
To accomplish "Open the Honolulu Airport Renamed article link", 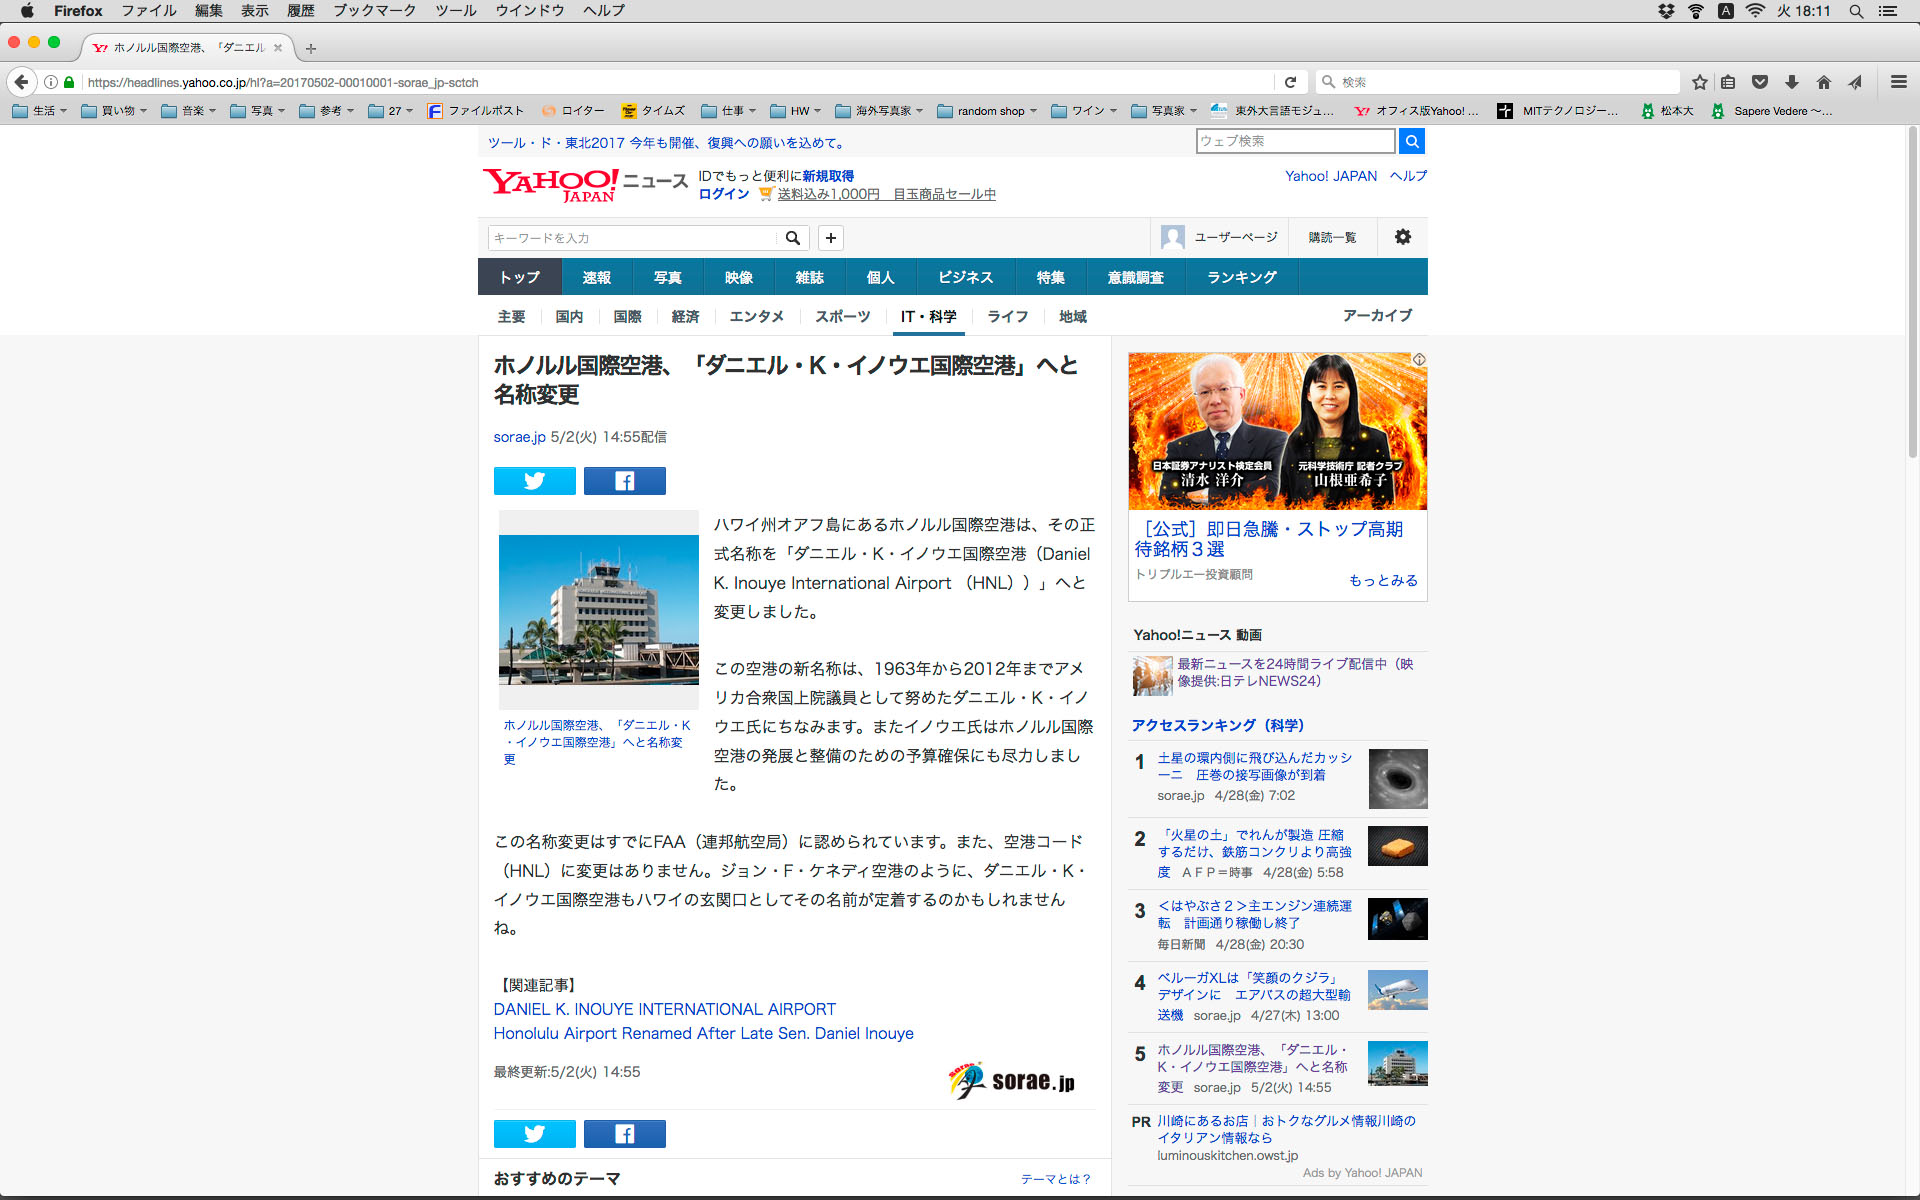I will point(703,1033).
